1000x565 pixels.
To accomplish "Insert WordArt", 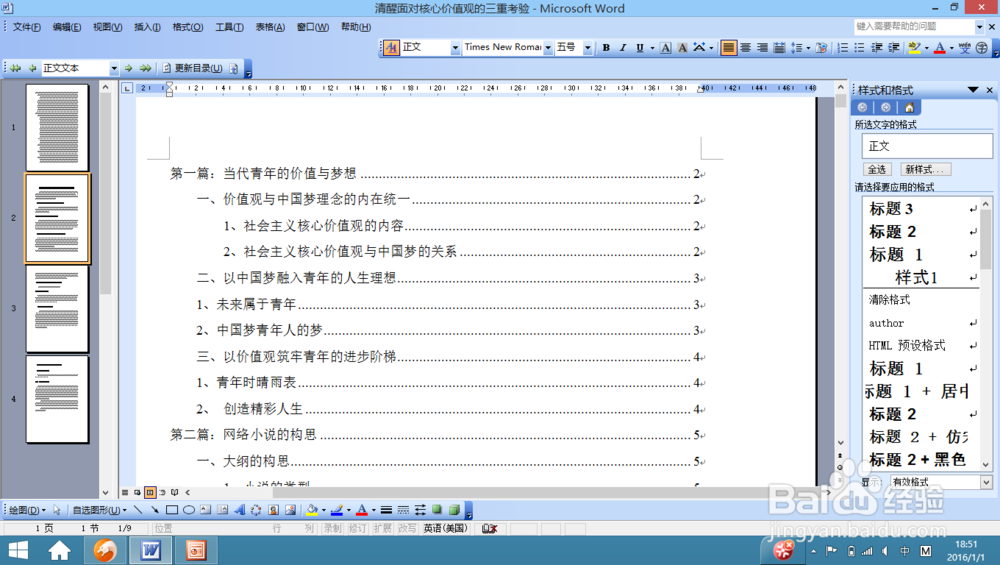I will coord(239,510).
